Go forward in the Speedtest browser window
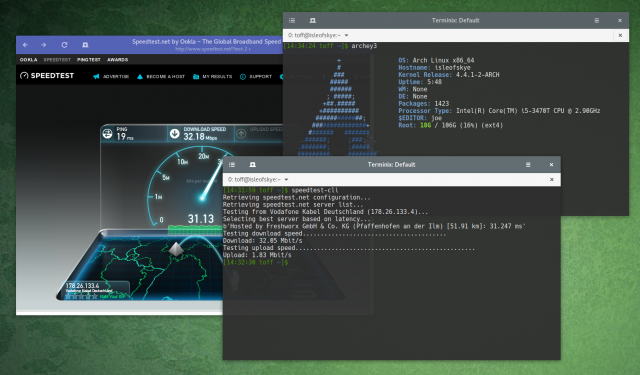Screen dimensions: 640x375 (x=43, y=45)
